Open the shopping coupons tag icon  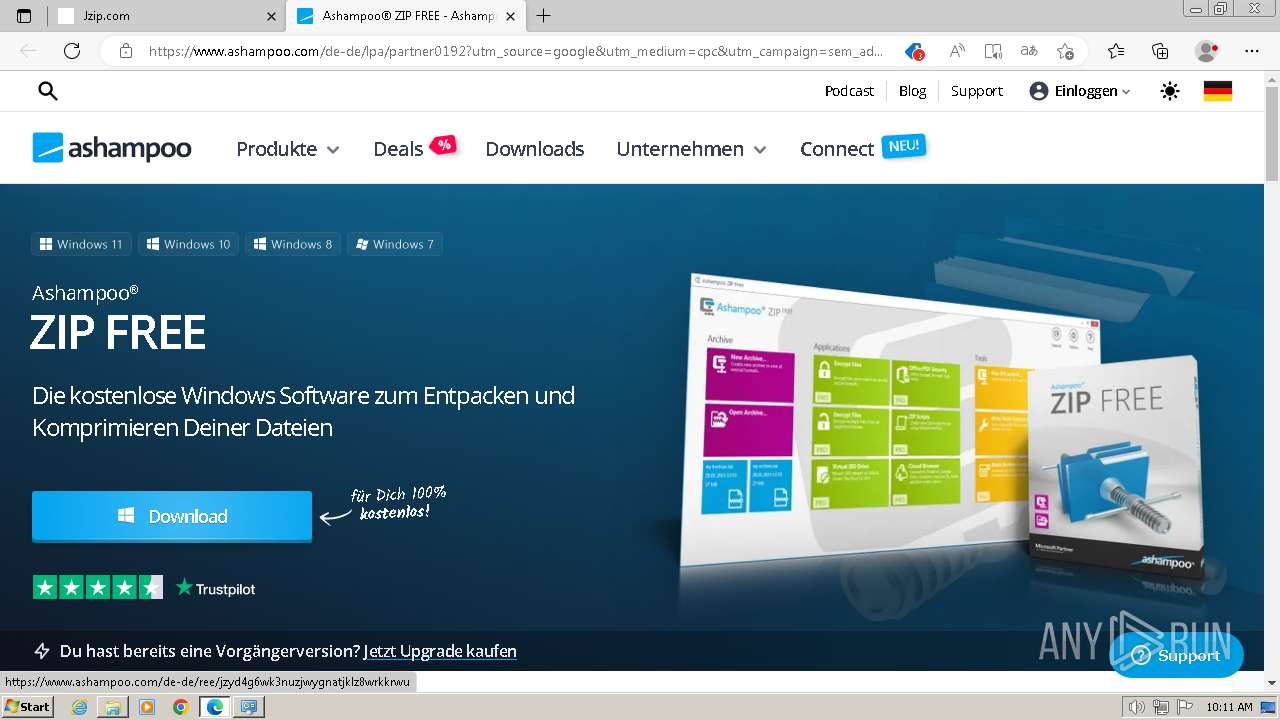coord(913,51)
